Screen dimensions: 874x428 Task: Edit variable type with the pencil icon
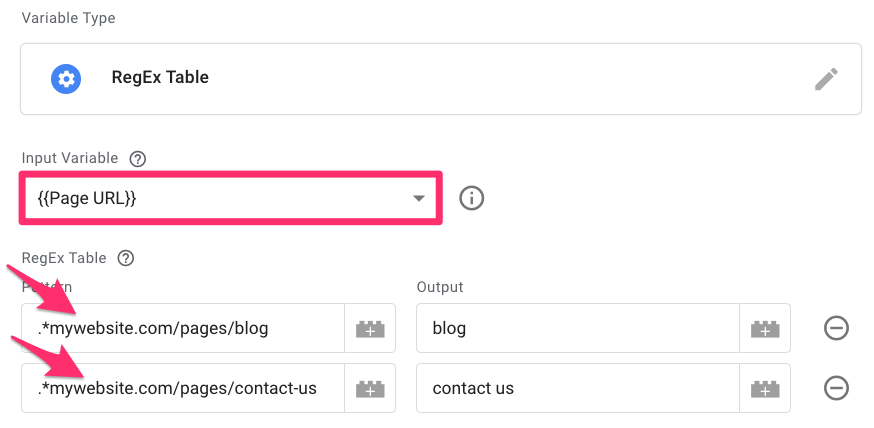pos(826,79)
